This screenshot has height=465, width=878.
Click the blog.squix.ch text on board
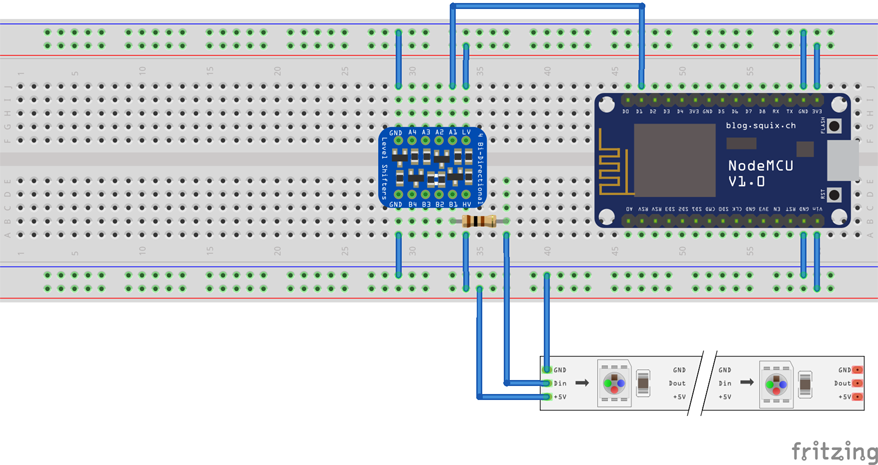tap(761, 126)
